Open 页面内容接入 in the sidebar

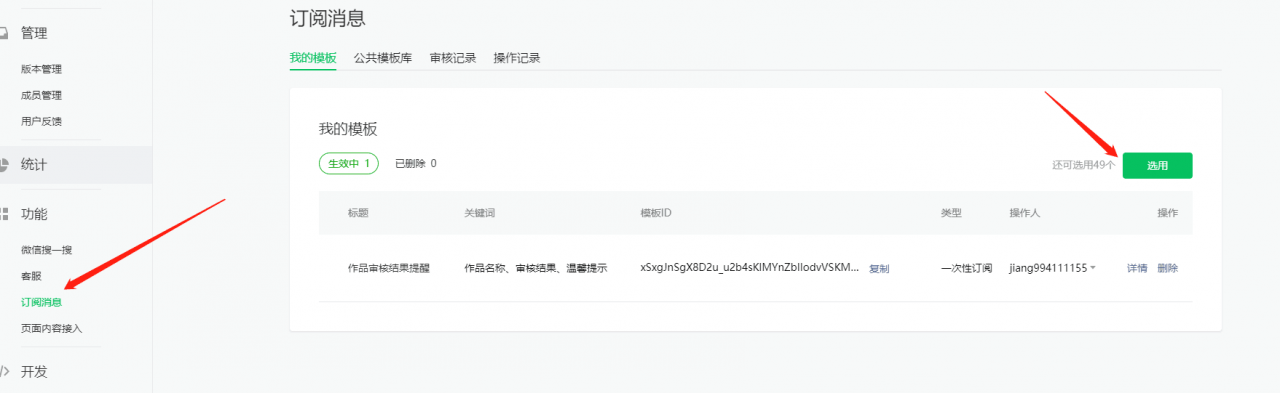[x=51, y=328]
